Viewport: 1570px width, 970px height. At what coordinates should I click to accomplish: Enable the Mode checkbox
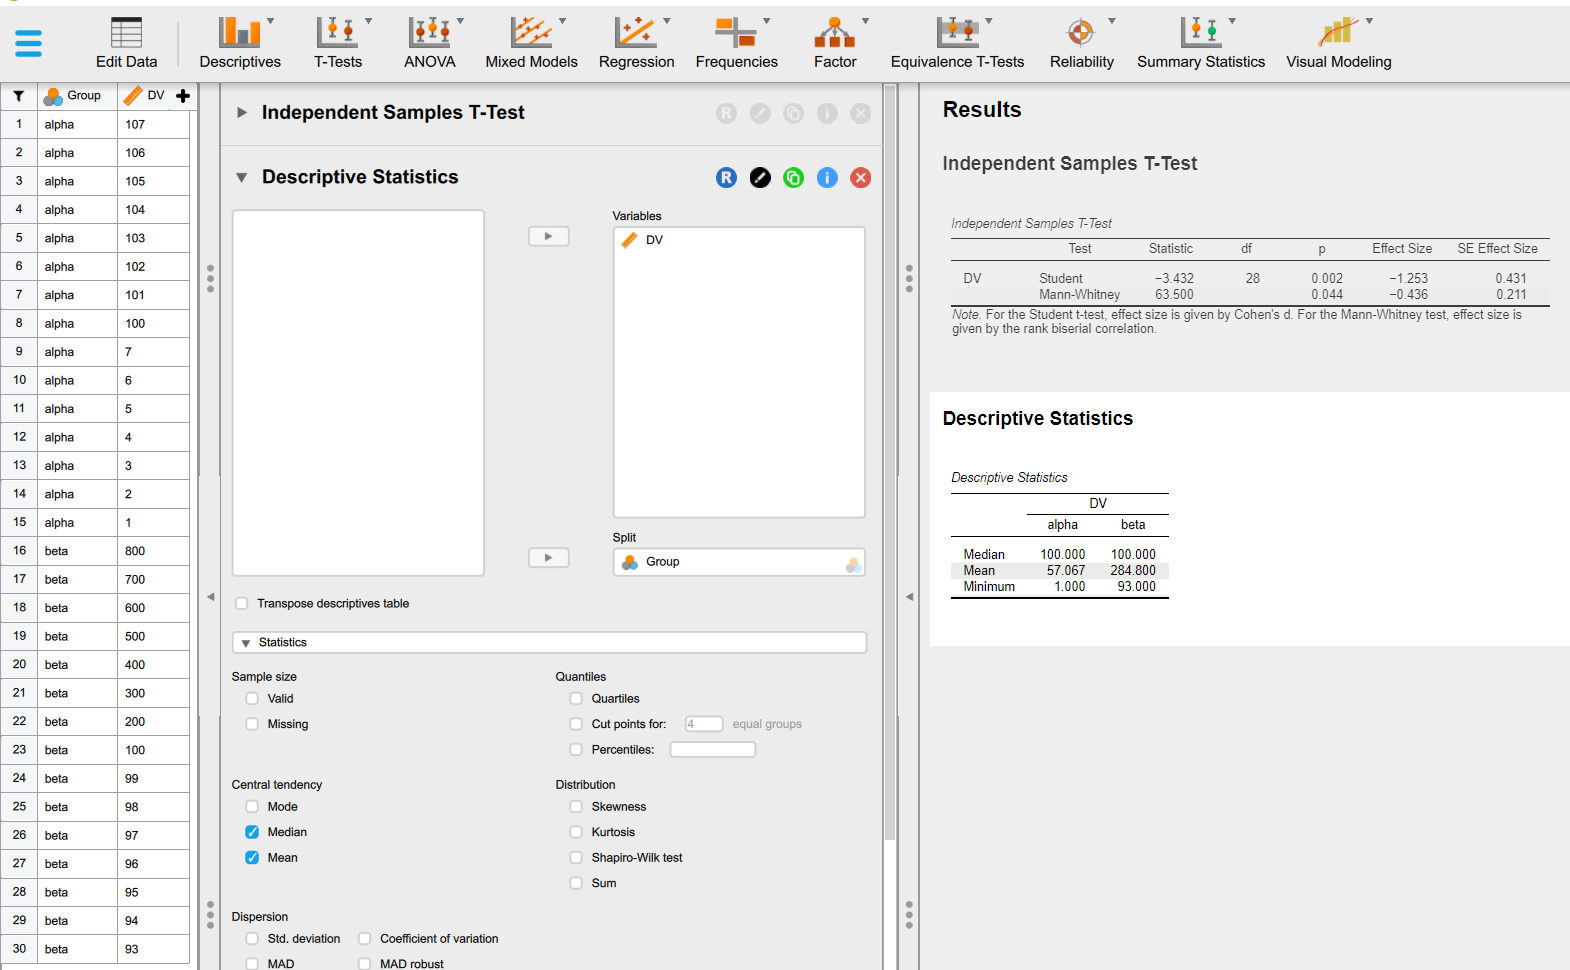pyautogui.click(x=252, y=807)
